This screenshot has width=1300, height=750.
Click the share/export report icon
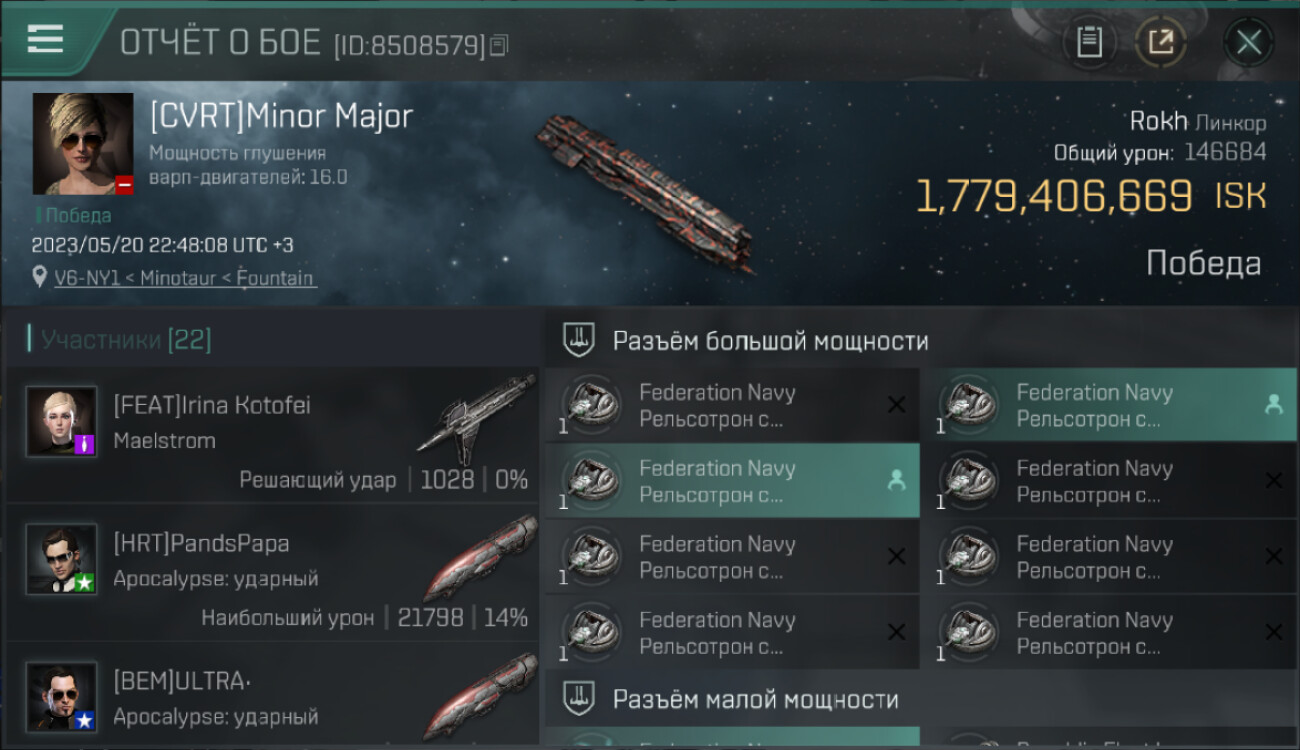pos(1161,42)
